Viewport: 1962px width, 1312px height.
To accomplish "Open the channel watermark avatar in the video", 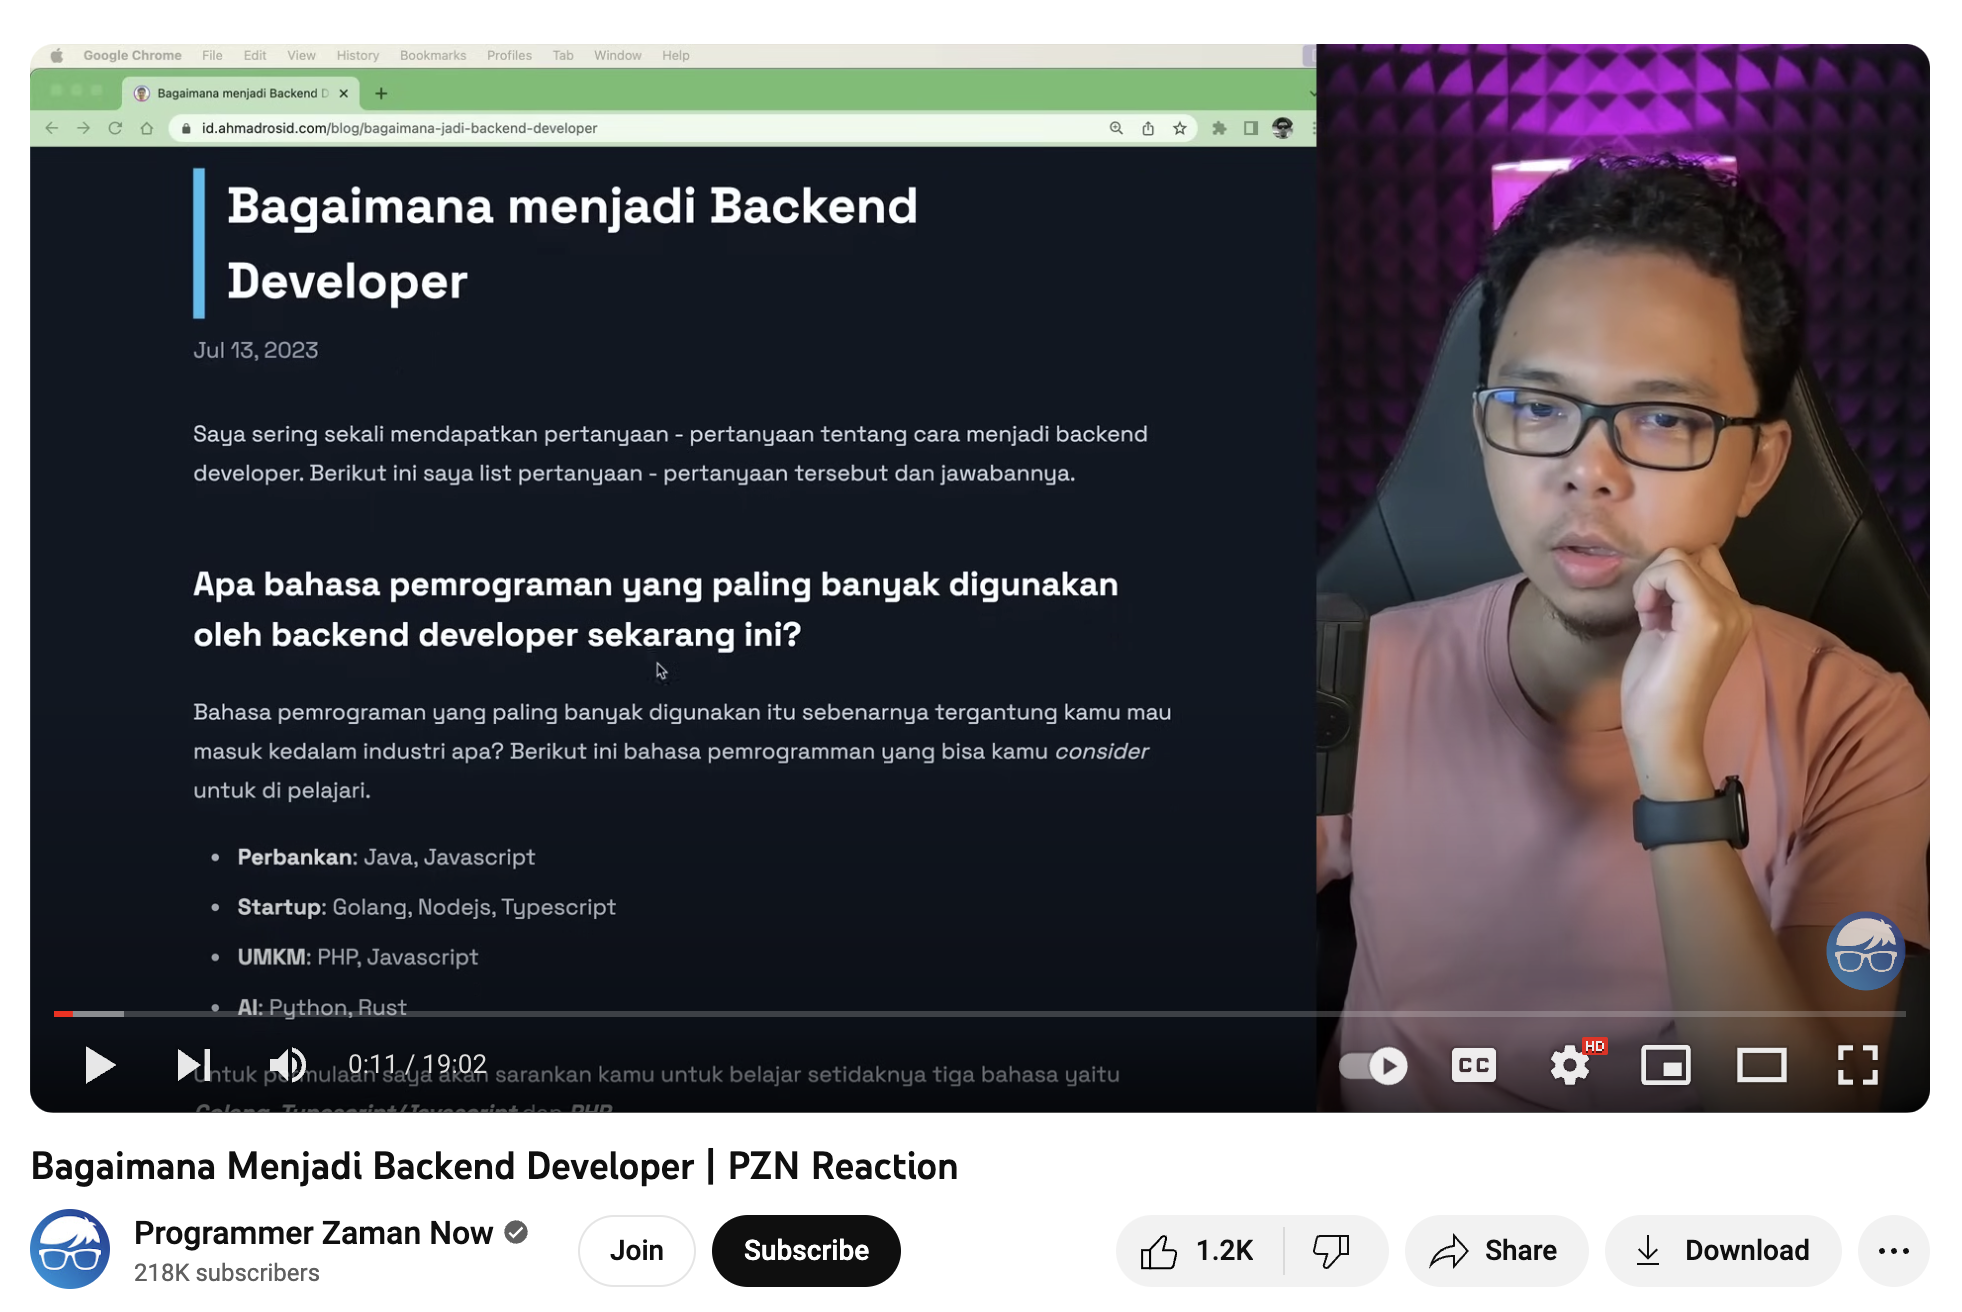I will (1865, 951).
